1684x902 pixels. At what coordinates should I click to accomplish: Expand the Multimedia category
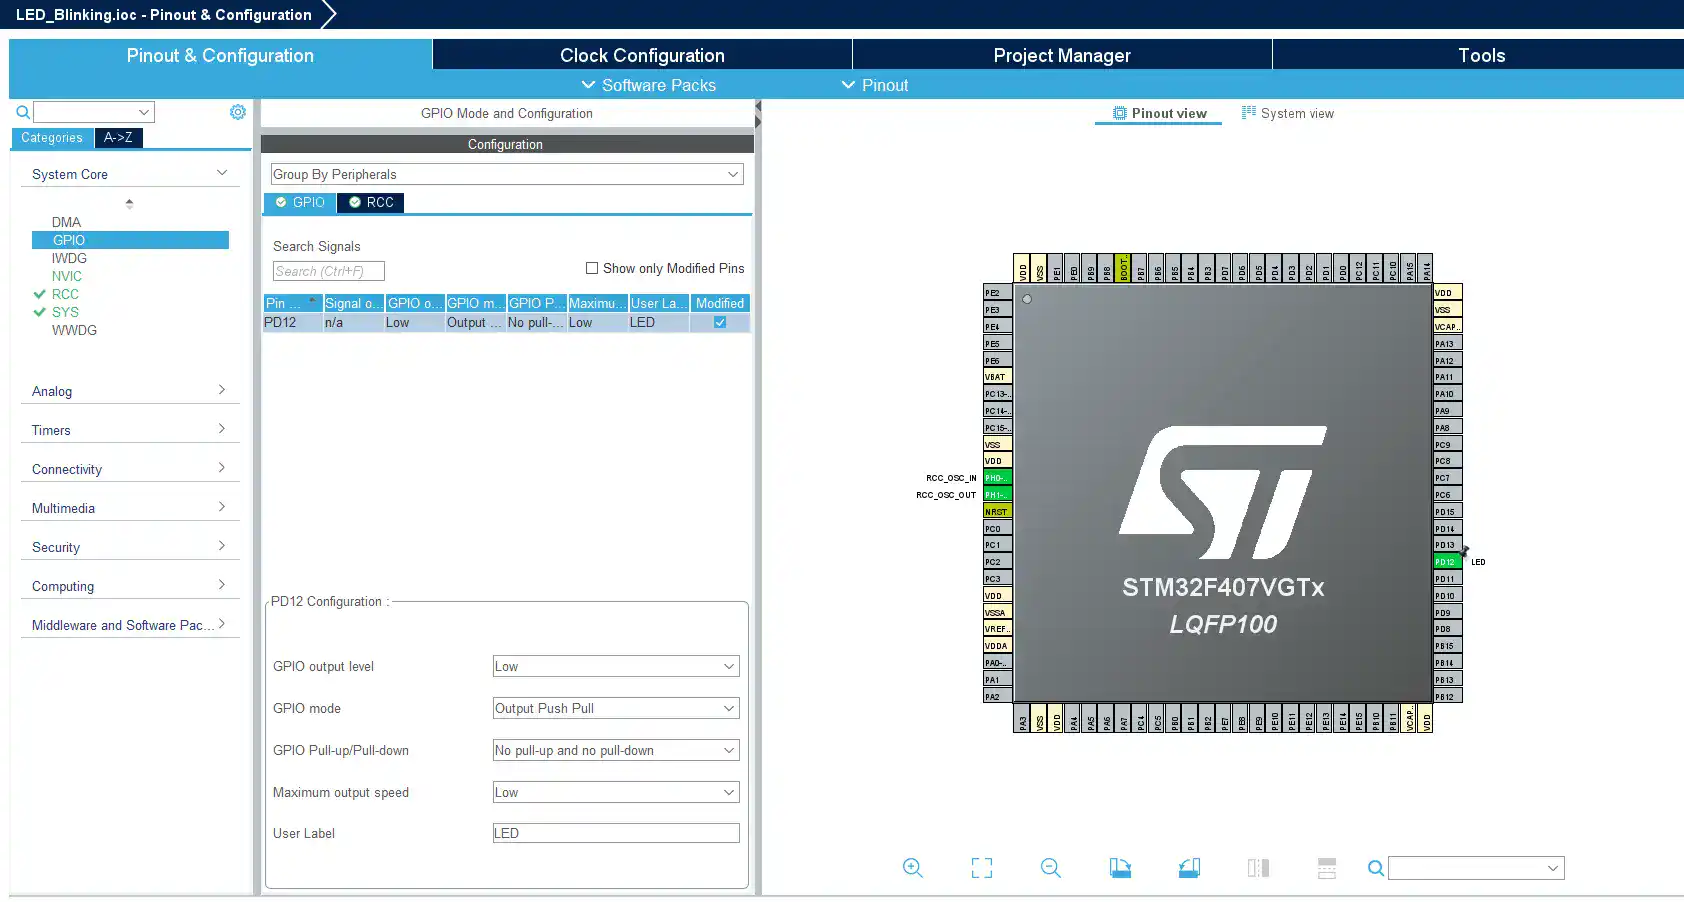130,508
